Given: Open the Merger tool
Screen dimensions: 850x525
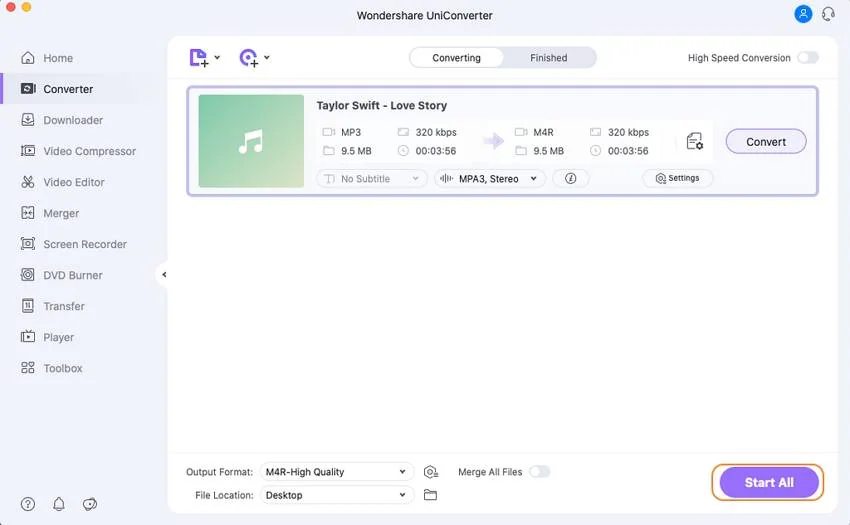Looking at the screenshot, I should click(x=61, y=213).
